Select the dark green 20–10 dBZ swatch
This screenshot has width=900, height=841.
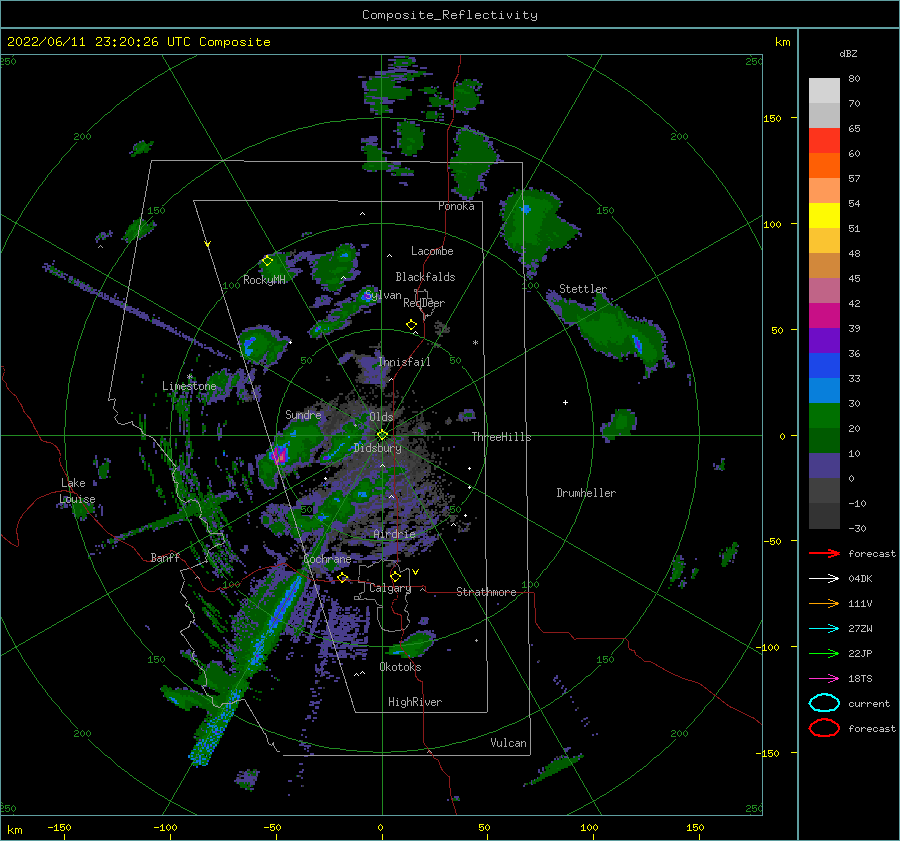pyautogui.click(x=824, y=441)
